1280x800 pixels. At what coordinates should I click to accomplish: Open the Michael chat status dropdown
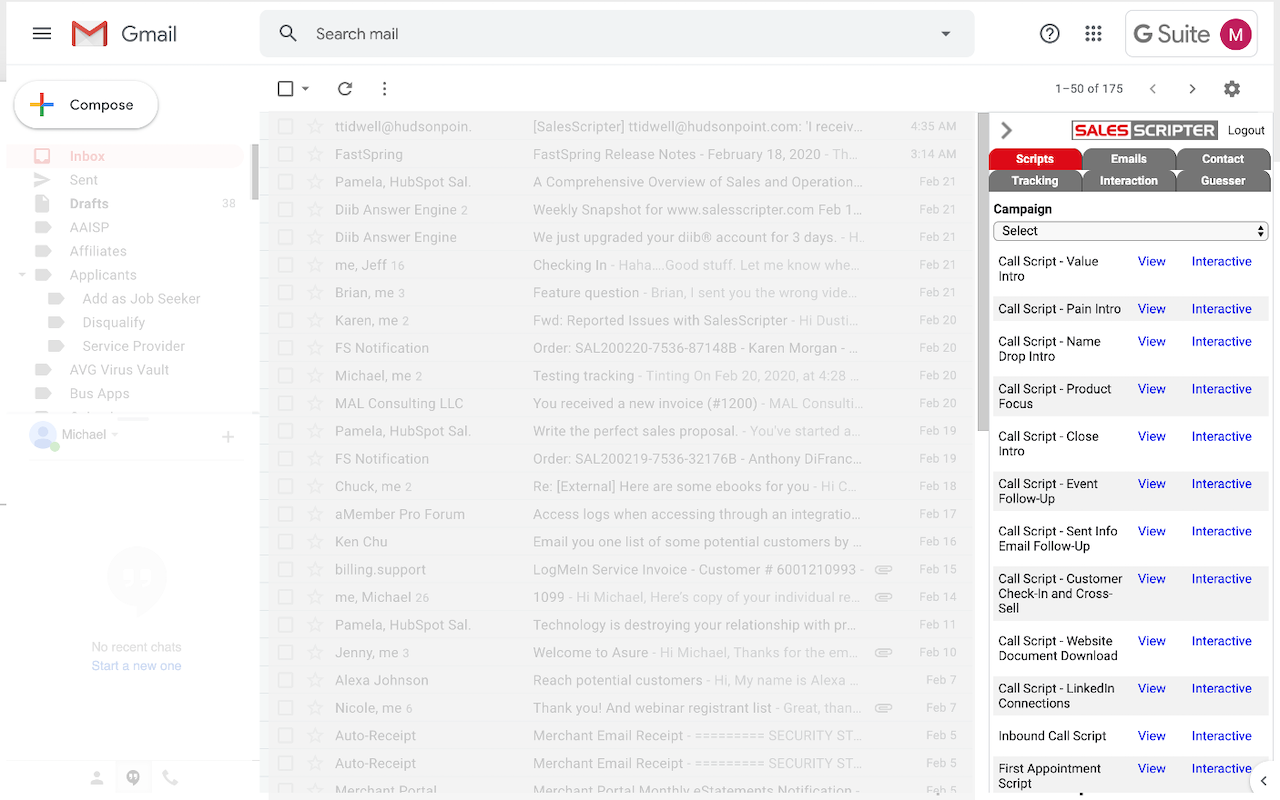click(x=115, y=435)
